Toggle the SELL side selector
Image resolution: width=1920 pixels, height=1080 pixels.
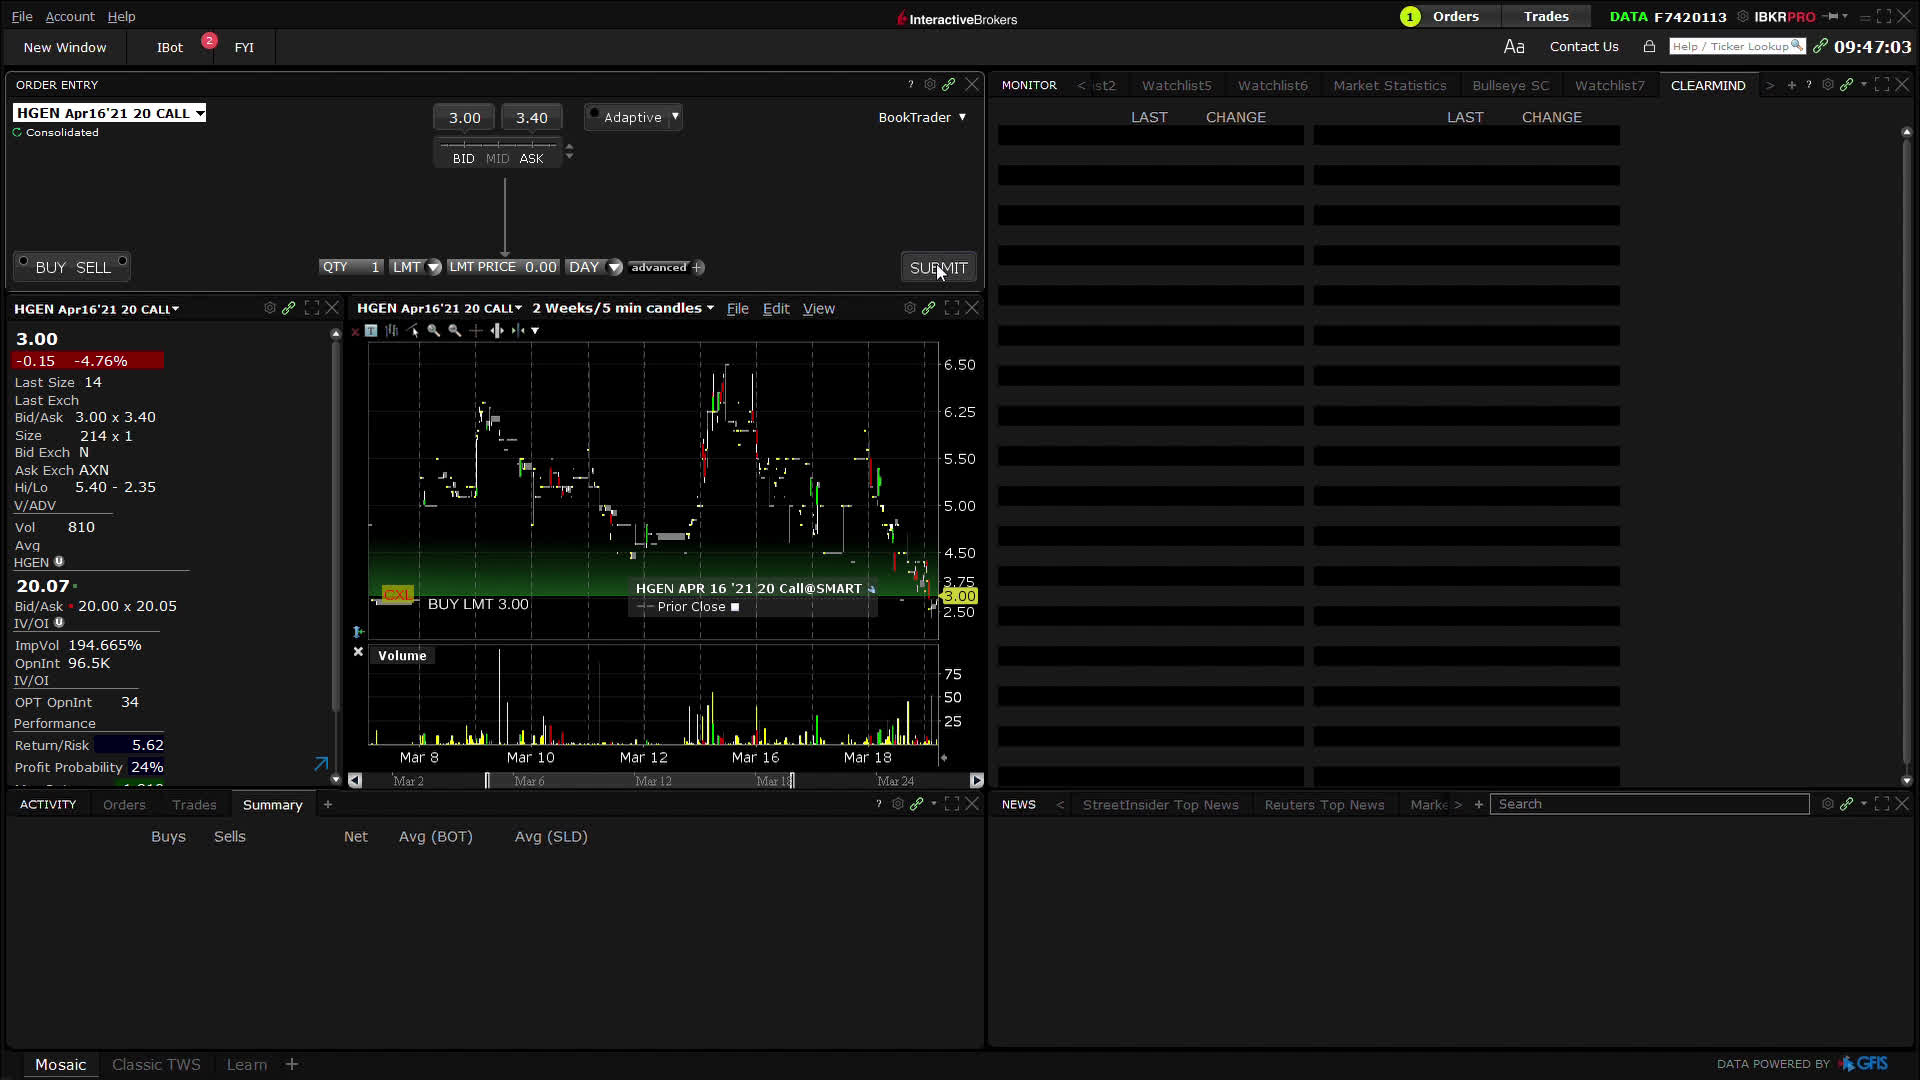coord(93,267)
